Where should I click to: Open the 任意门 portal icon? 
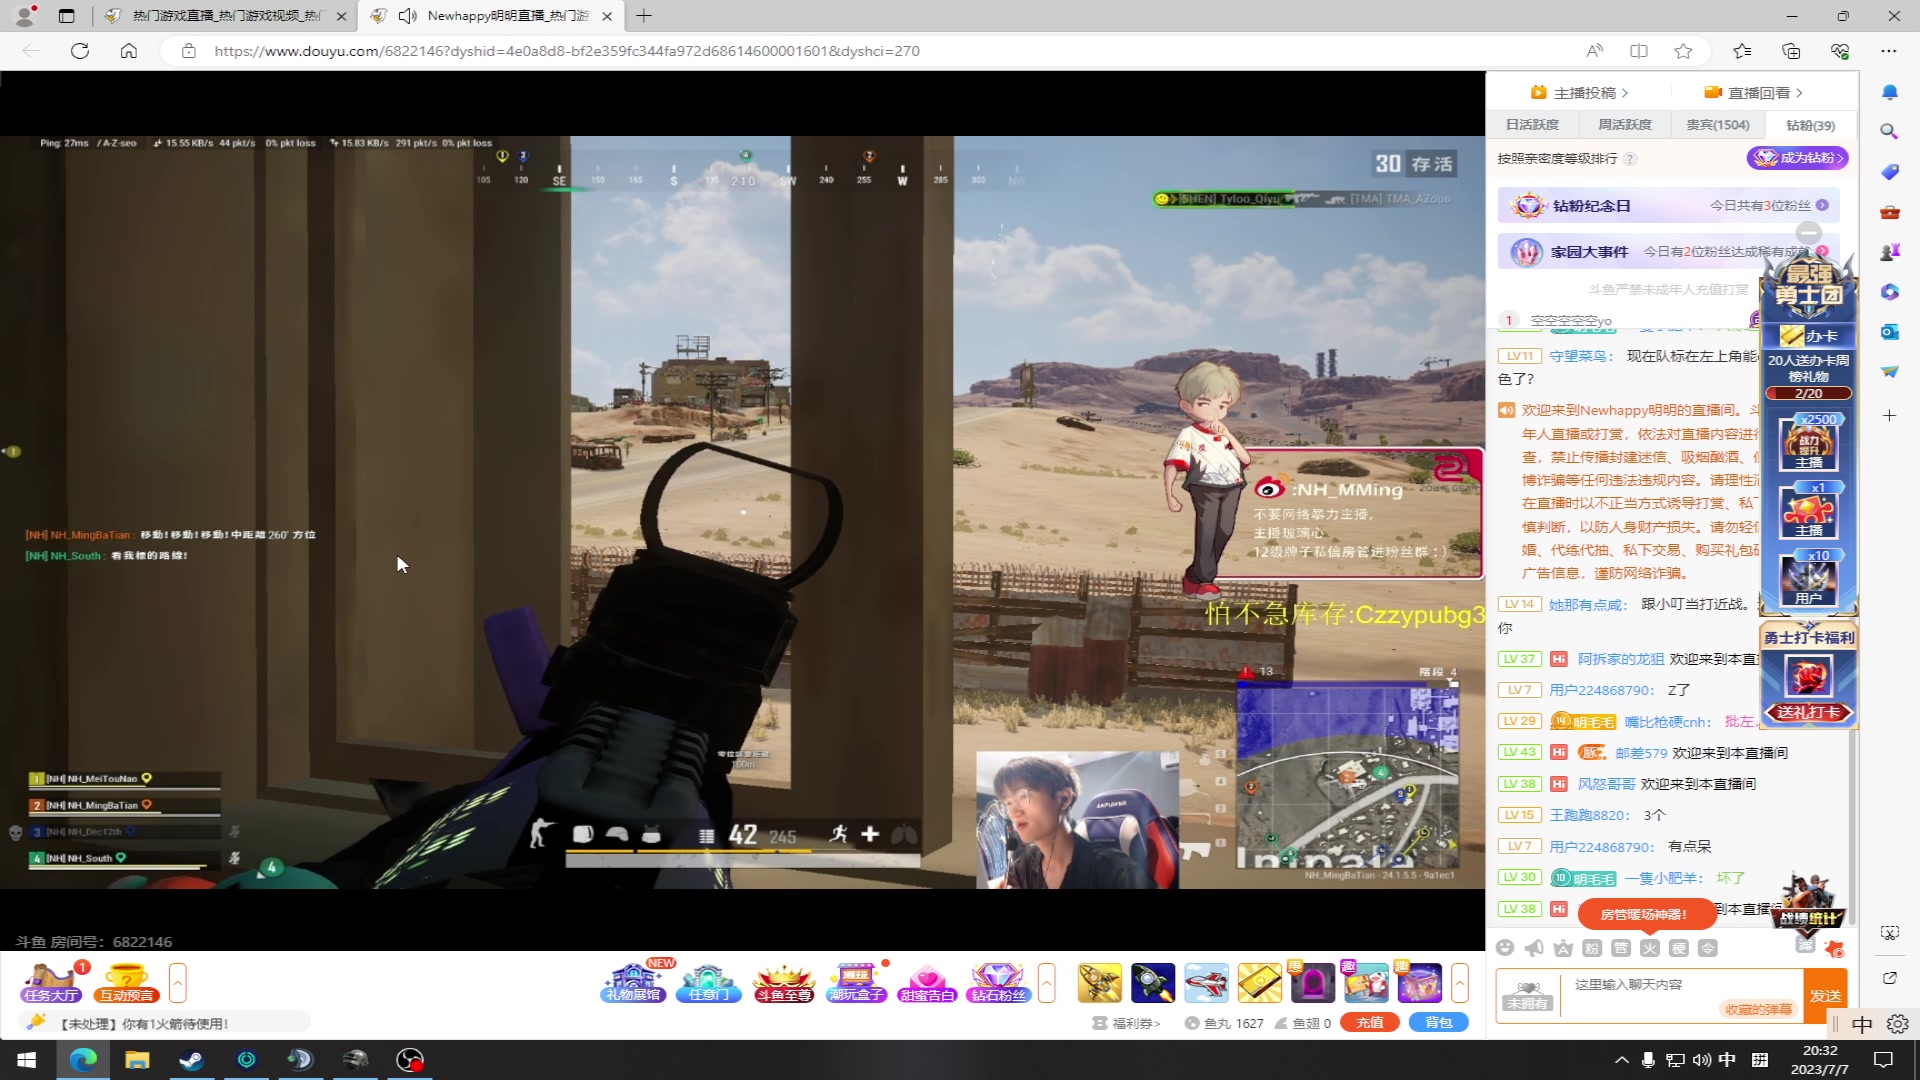(x=708, y=983)
